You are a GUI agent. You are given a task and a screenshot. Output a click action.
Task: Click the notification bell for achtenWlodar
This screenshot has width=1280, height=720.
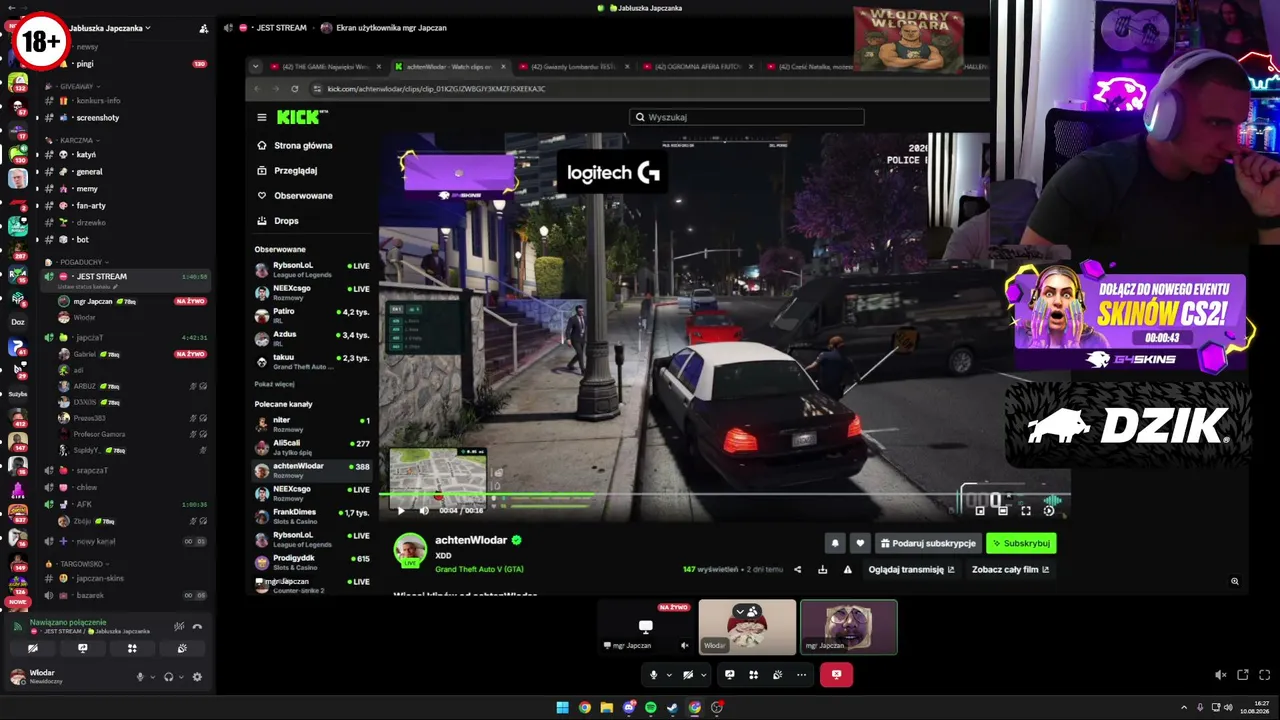[835, 543]
